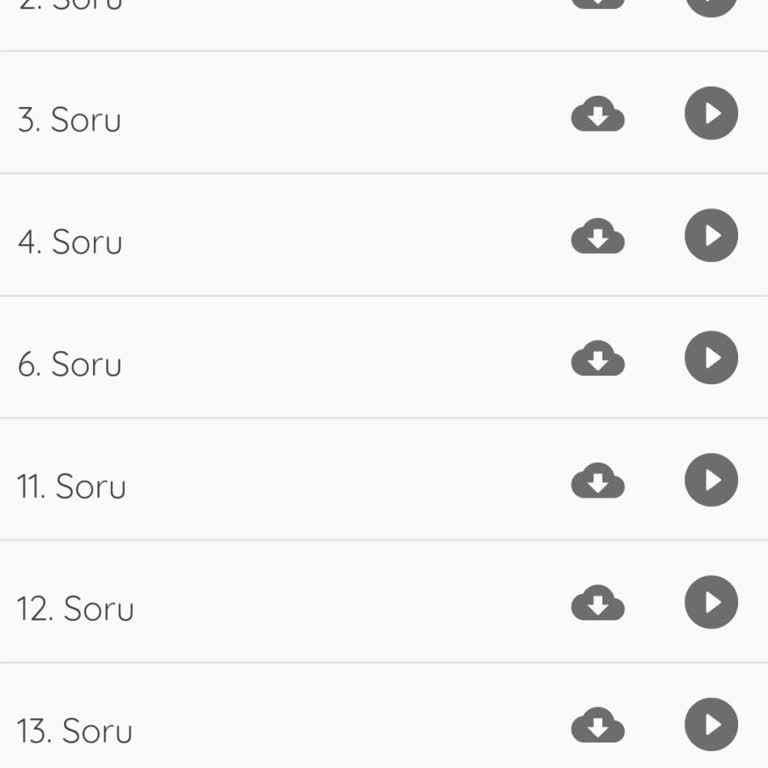
Task: Download the partially visible 2. Soru item
Action: click(598, 4)
